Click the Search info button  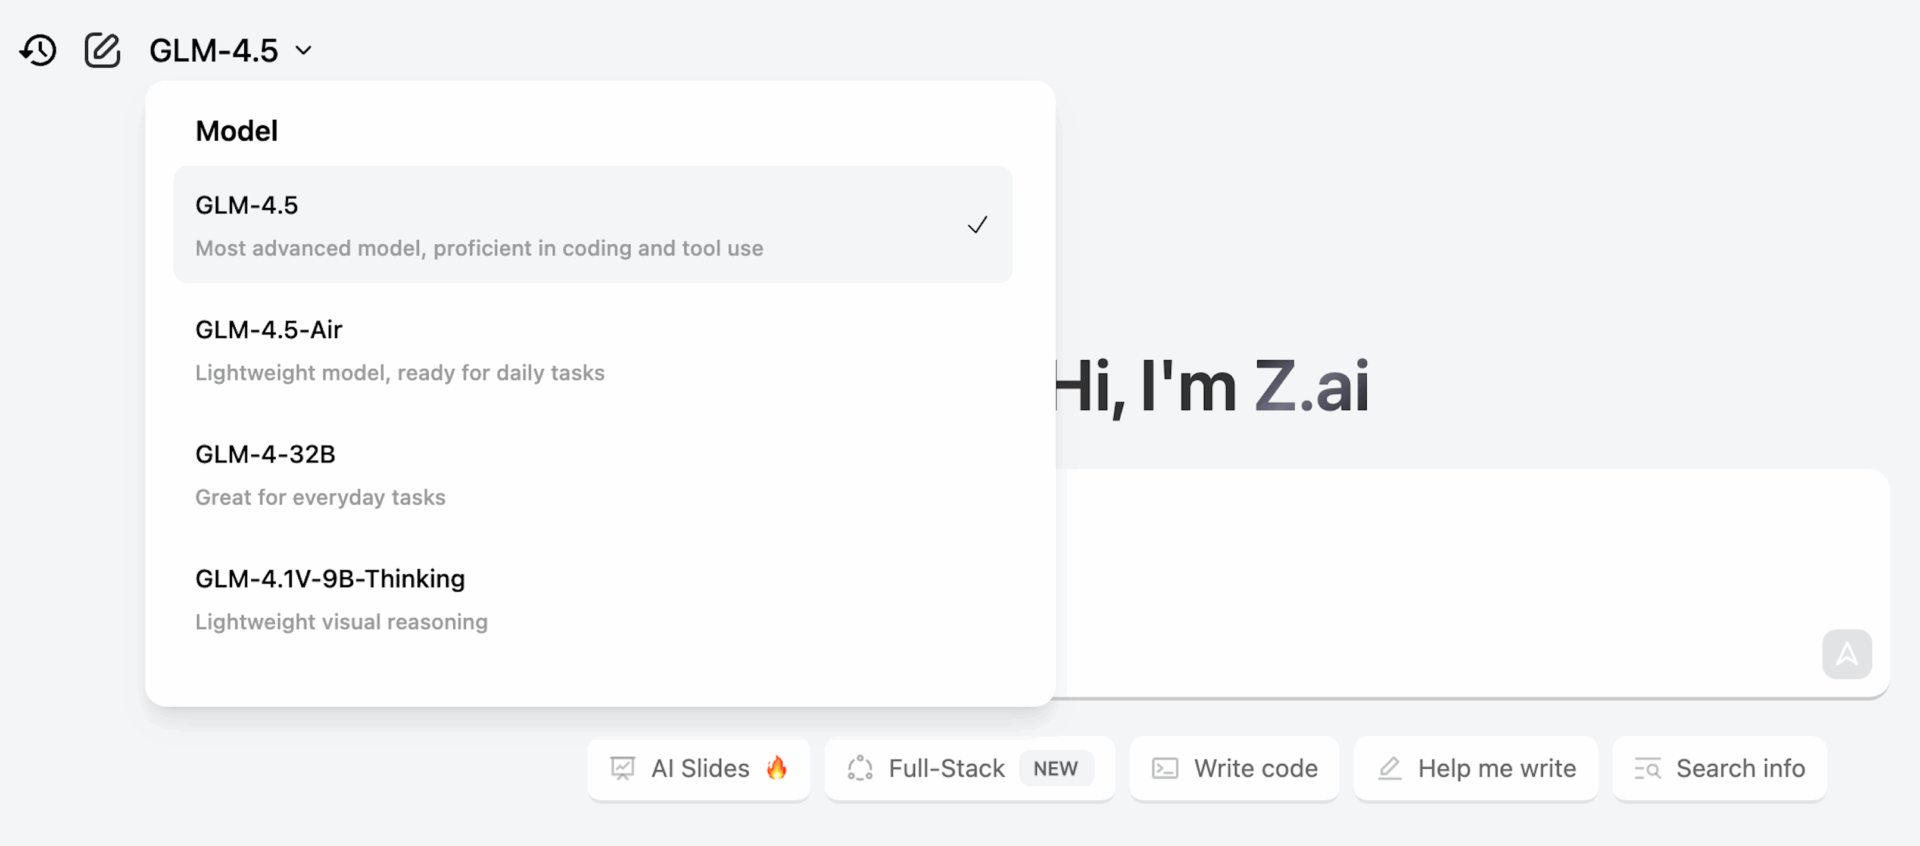[1720, 768]
